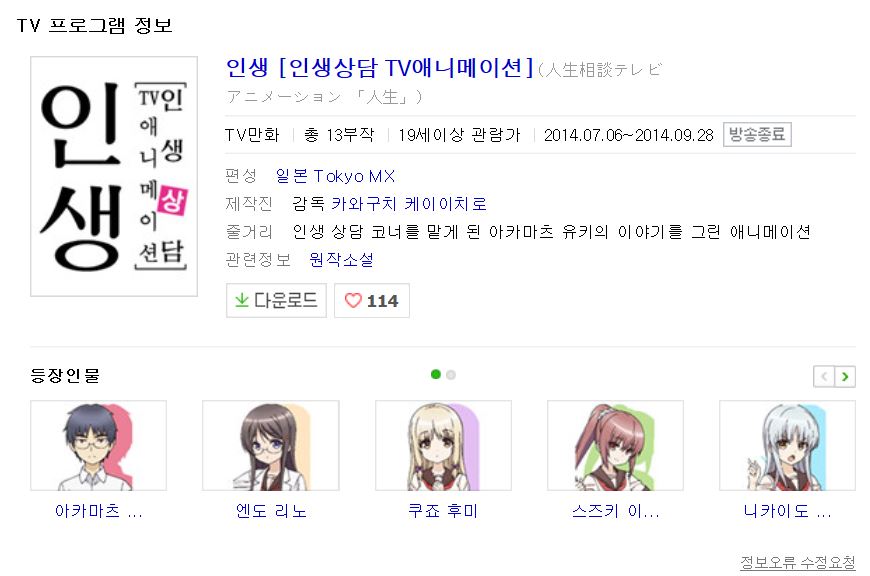Open 엔도 리노 character image

(271, 446)
